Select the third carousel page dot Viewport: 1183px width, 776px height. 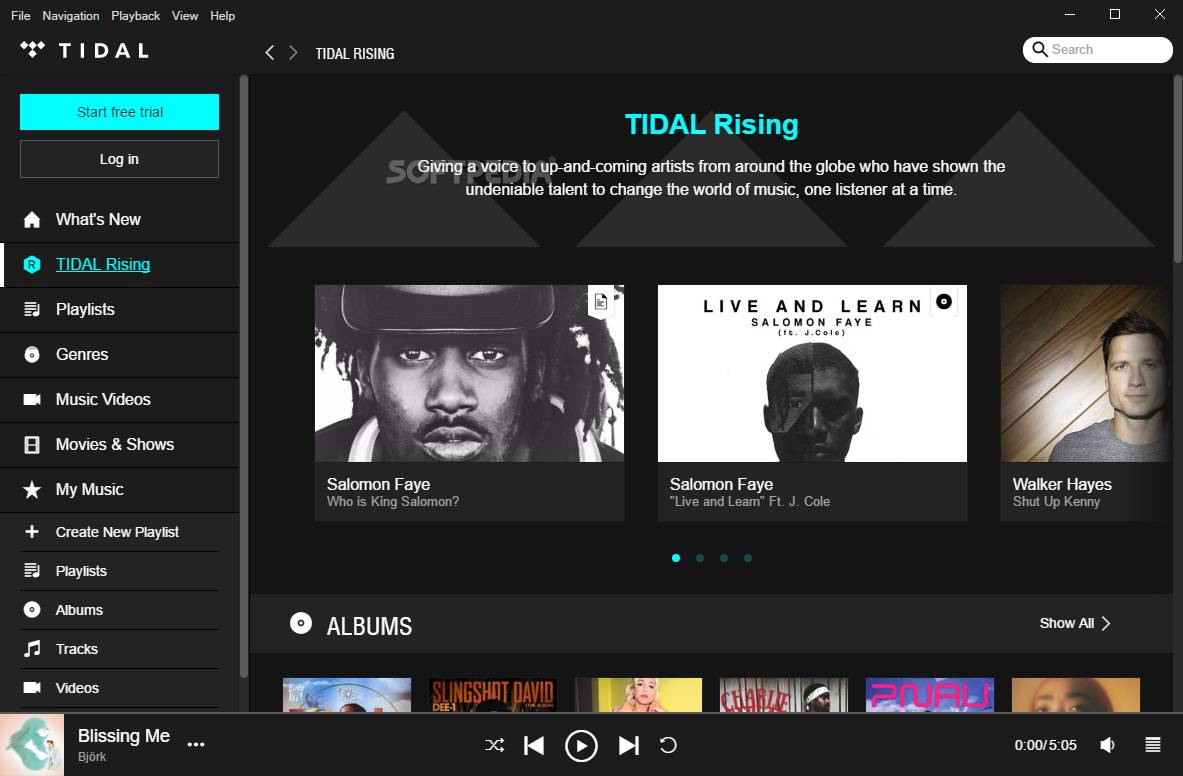[724, 558]
